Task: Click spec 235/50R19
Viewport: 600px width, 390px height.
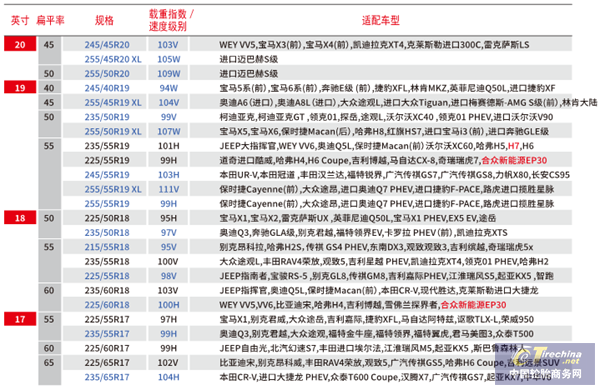Action: click(x=107, y=117)
